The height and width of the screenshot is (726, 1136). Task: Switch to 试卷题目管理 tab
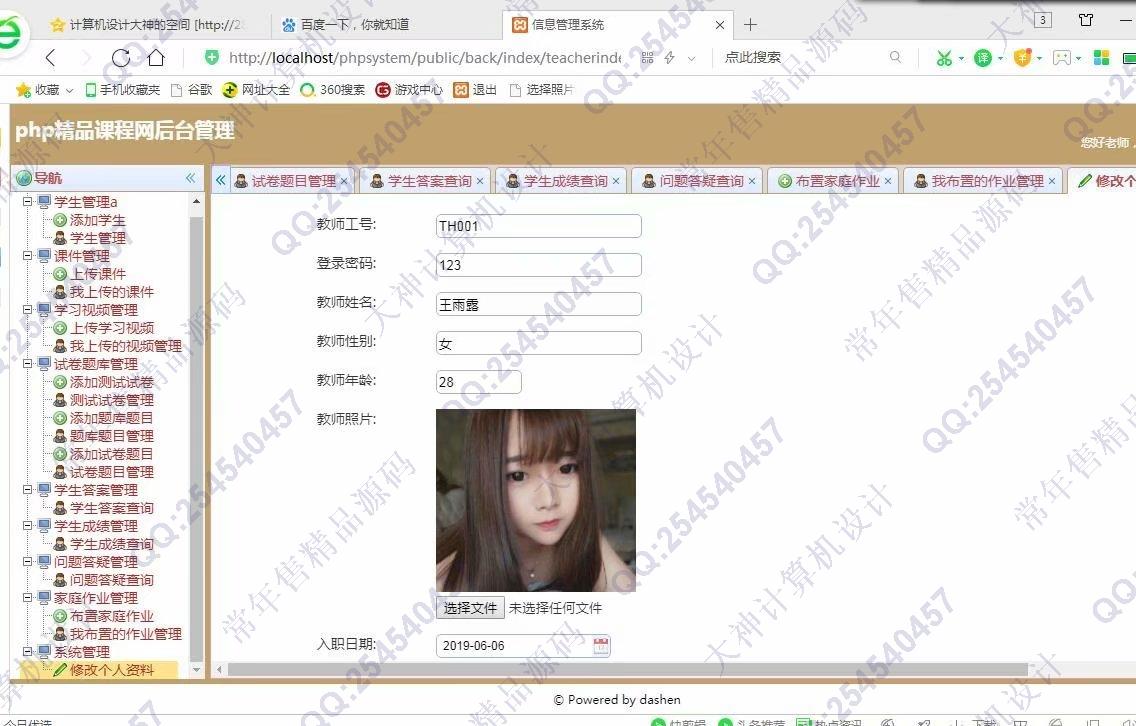pos(293,181)
